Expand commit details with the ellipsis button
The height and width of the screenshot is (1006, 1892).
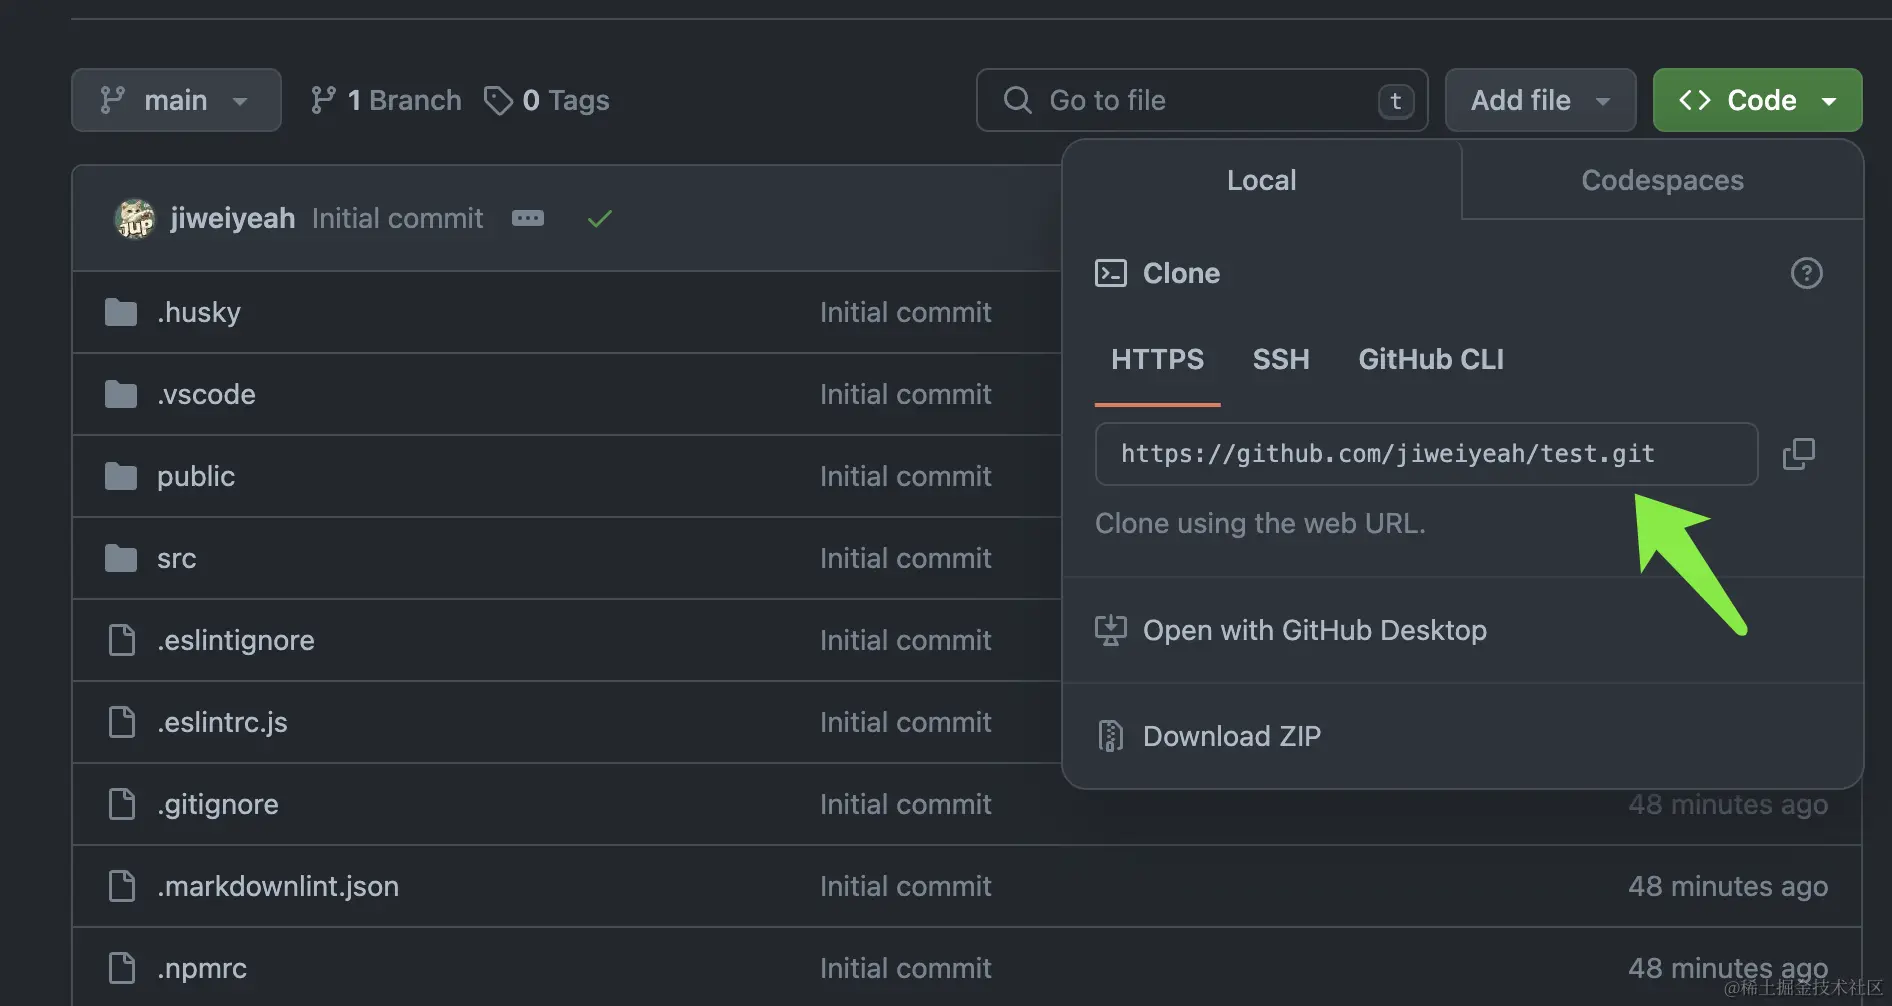(x=528, y=218)
